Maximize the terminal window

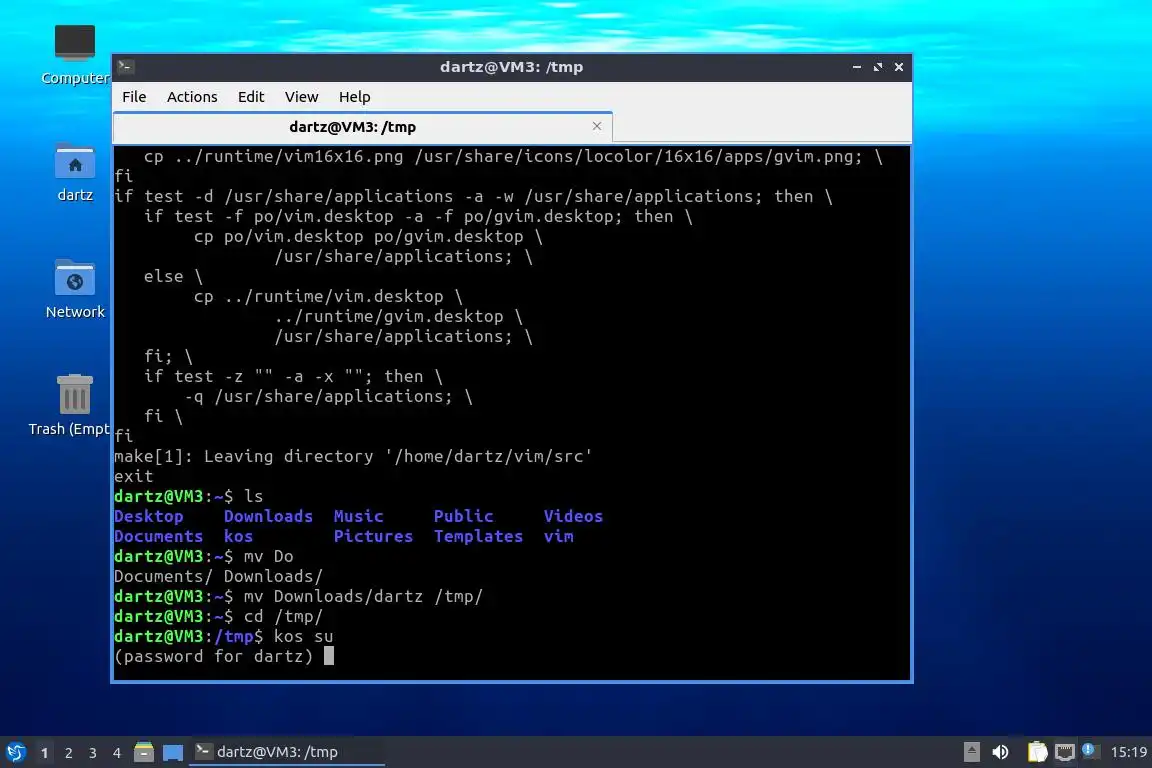pyautogui.click(x=878, y=67)
